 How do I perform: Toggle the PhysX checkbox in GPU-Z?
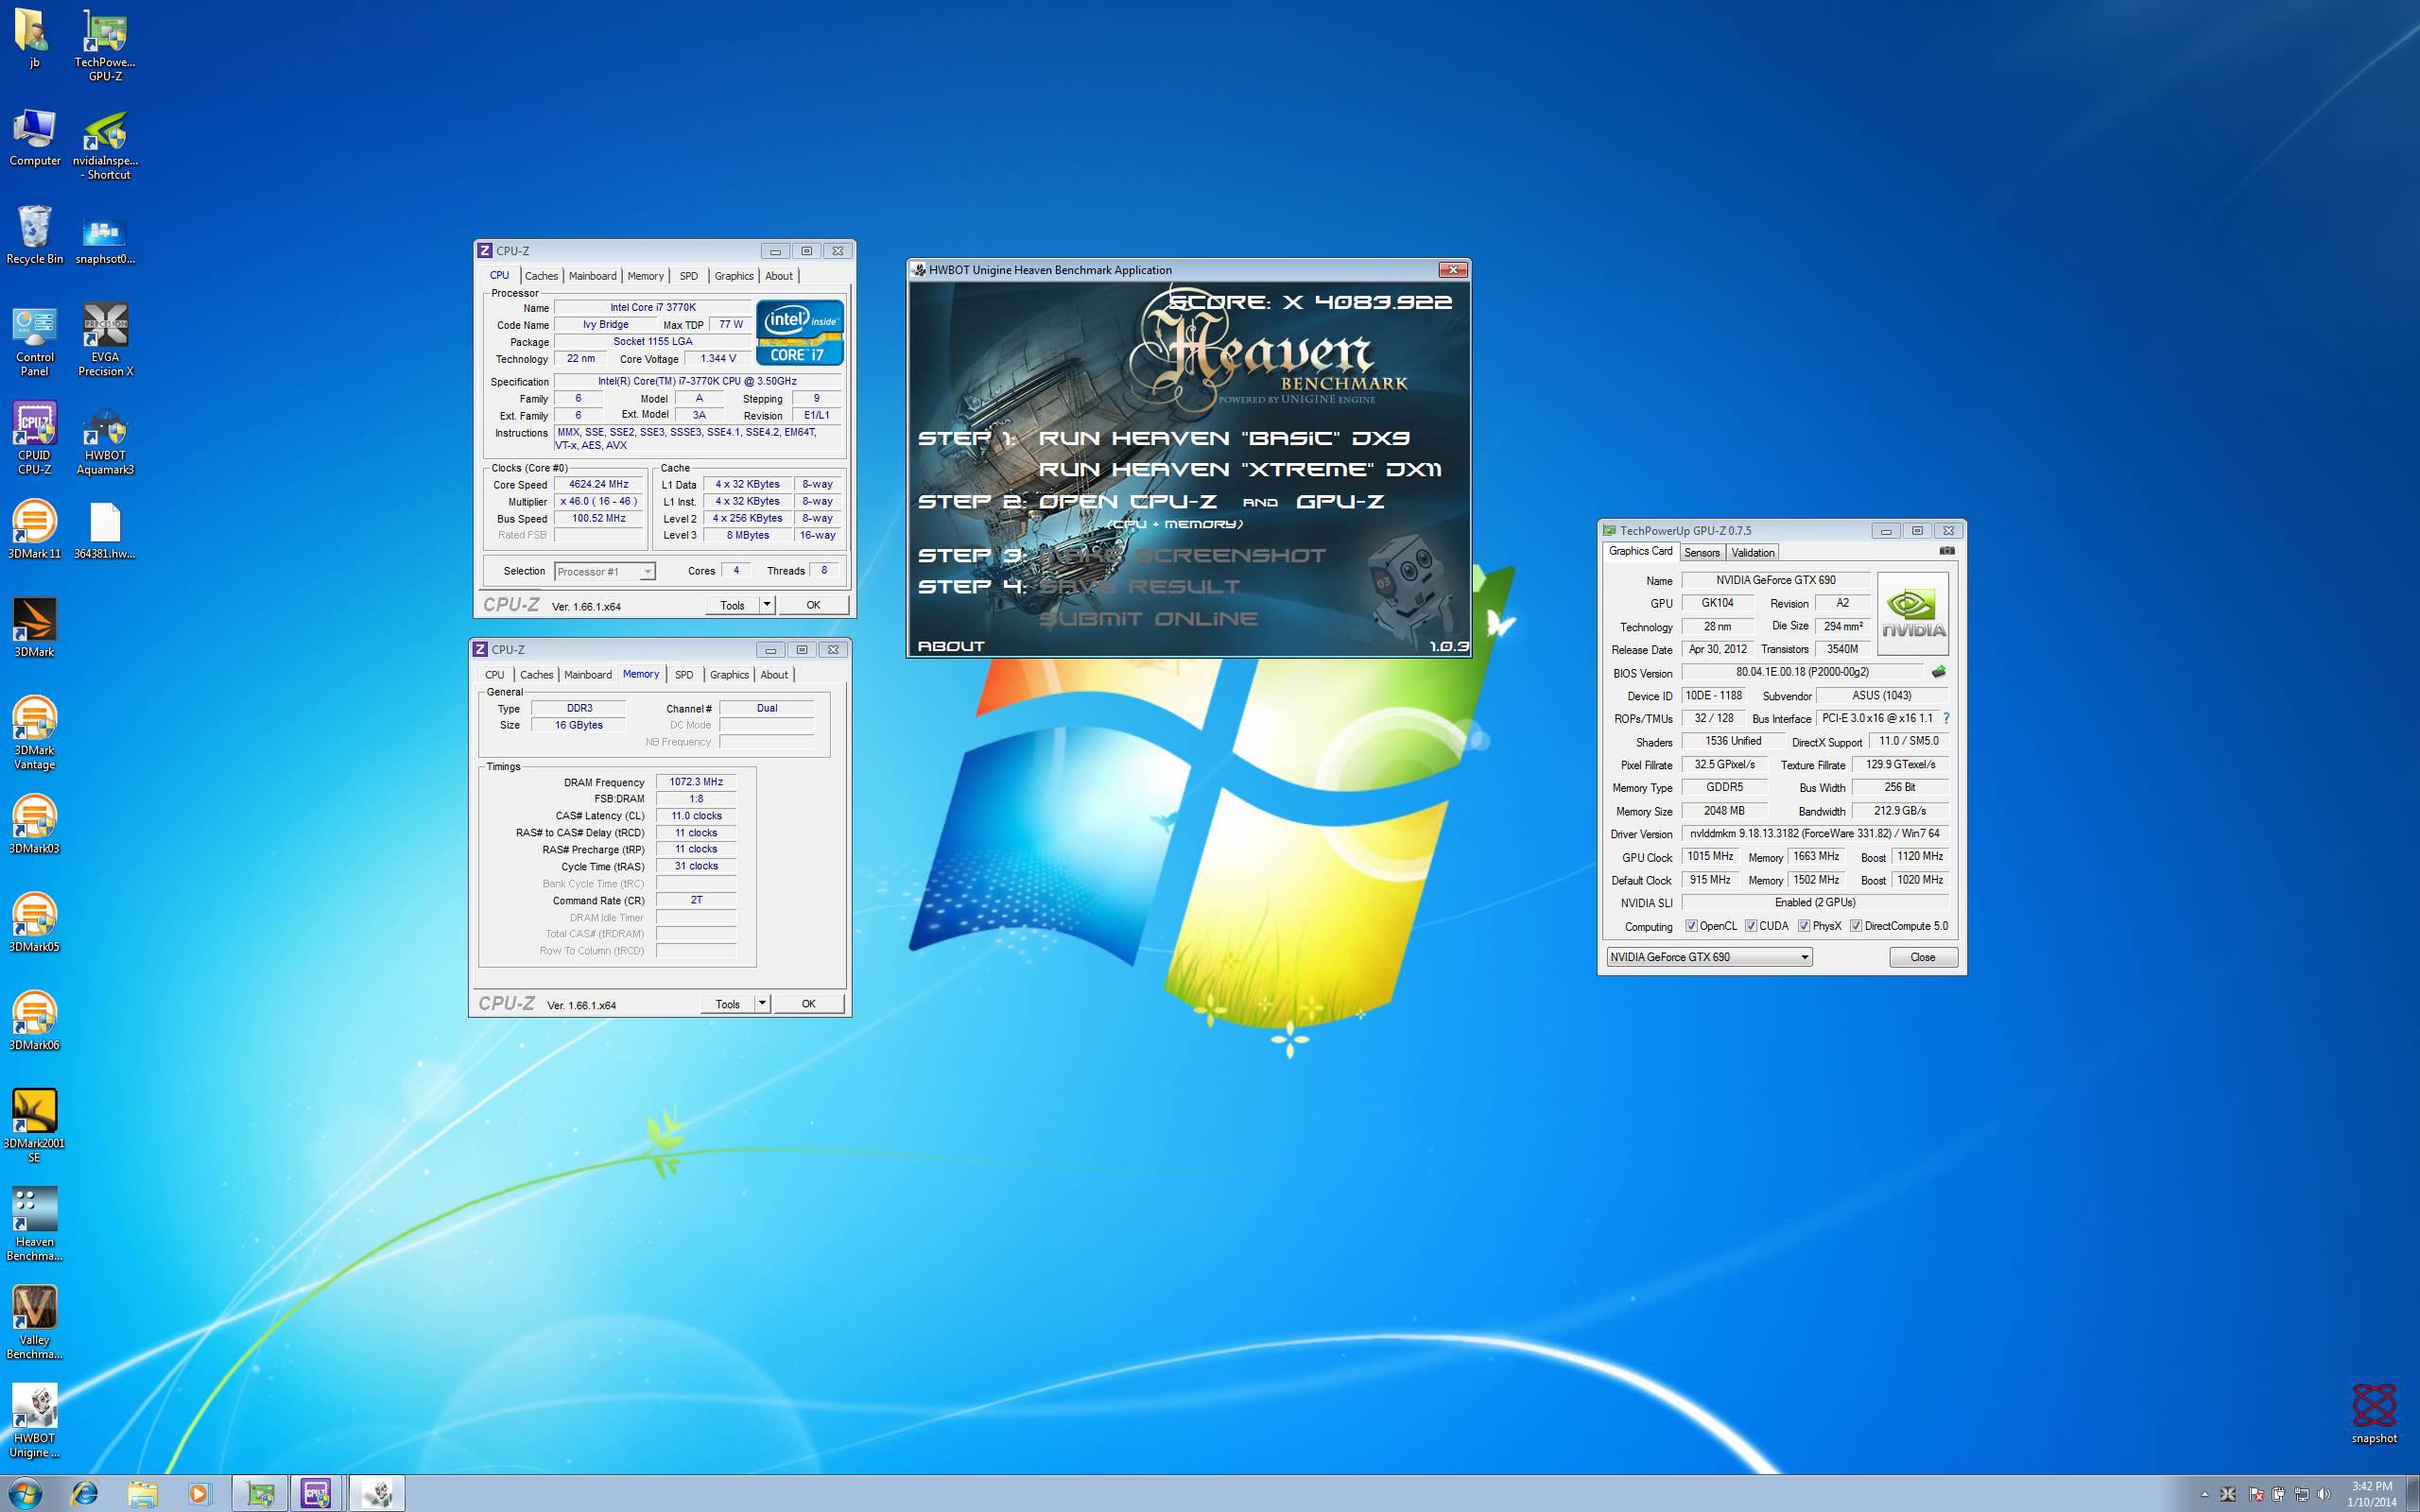[x=1804, y=926]
